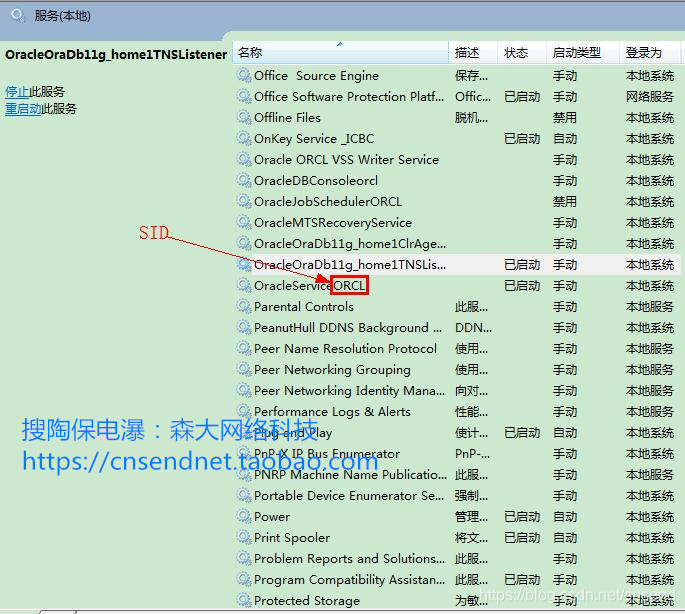This screenshot has width=685, height=614.
Task: Click the gear icon for Peer Name Resolution Protocol
Action: coord(243,348)
